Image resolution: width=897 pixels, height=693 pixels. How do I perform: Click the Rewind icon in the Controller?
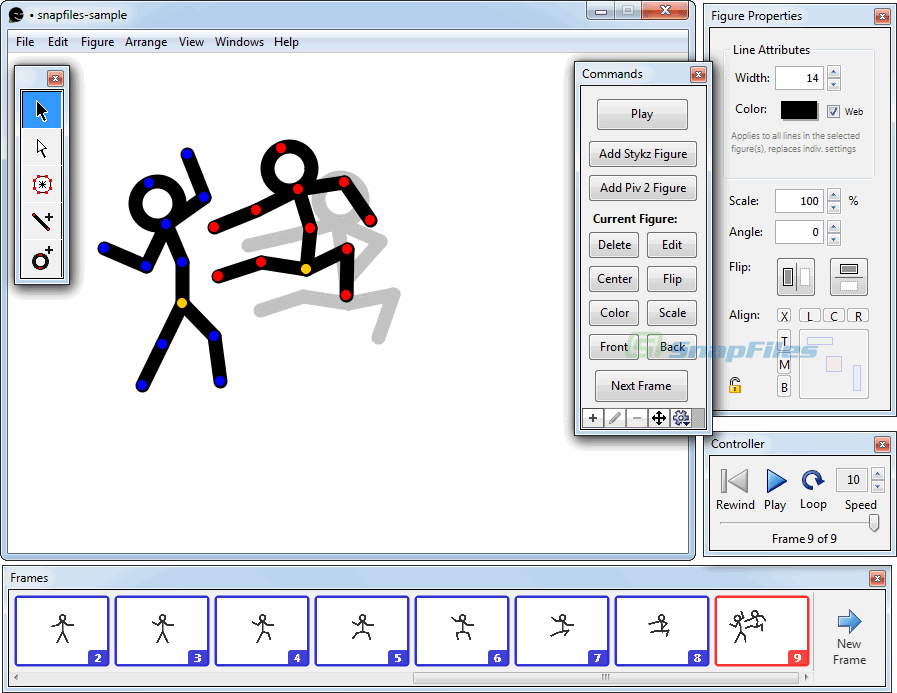pyautogui.click(x=735, y=480)
